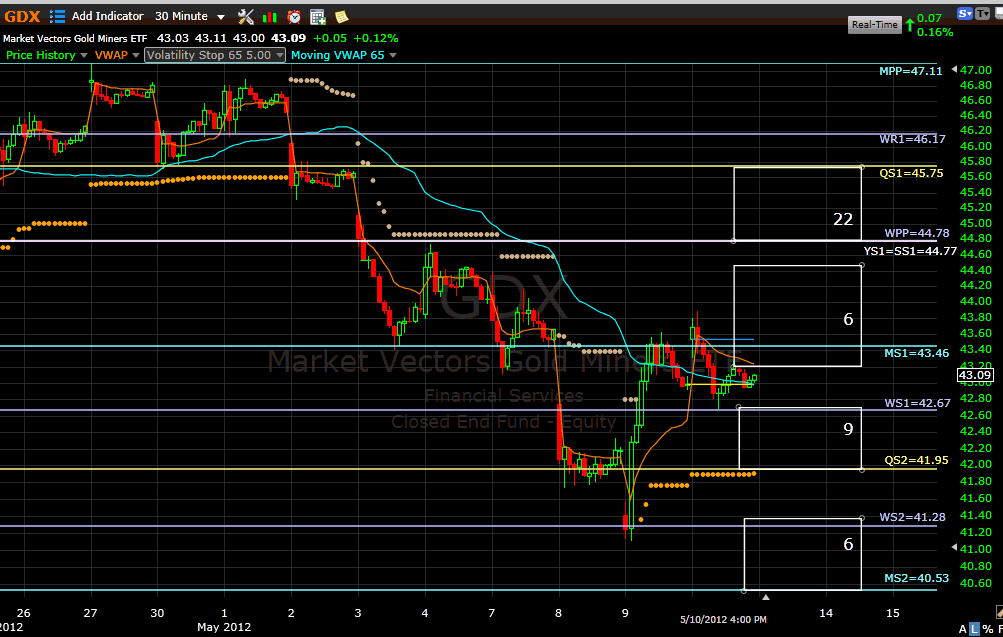
Task: Switch price scale to % mode
Action: tap(987, 629)
